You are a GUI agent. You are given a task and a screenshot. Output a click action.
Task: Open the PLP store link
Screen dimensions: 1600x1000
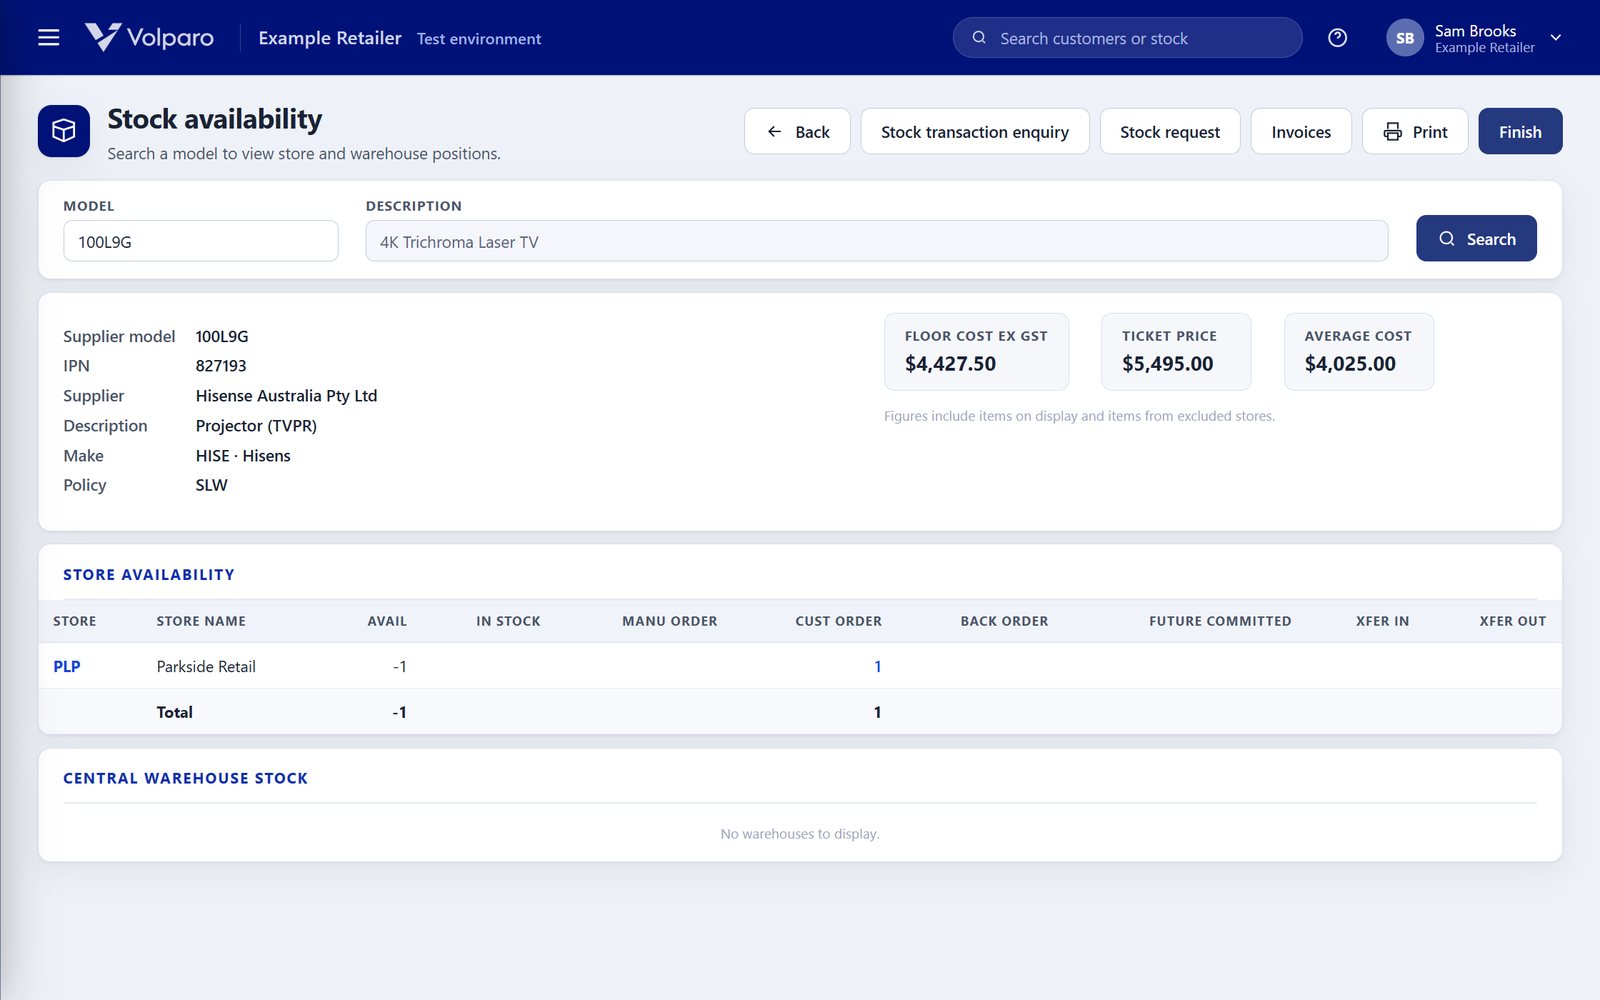(67, 666)
